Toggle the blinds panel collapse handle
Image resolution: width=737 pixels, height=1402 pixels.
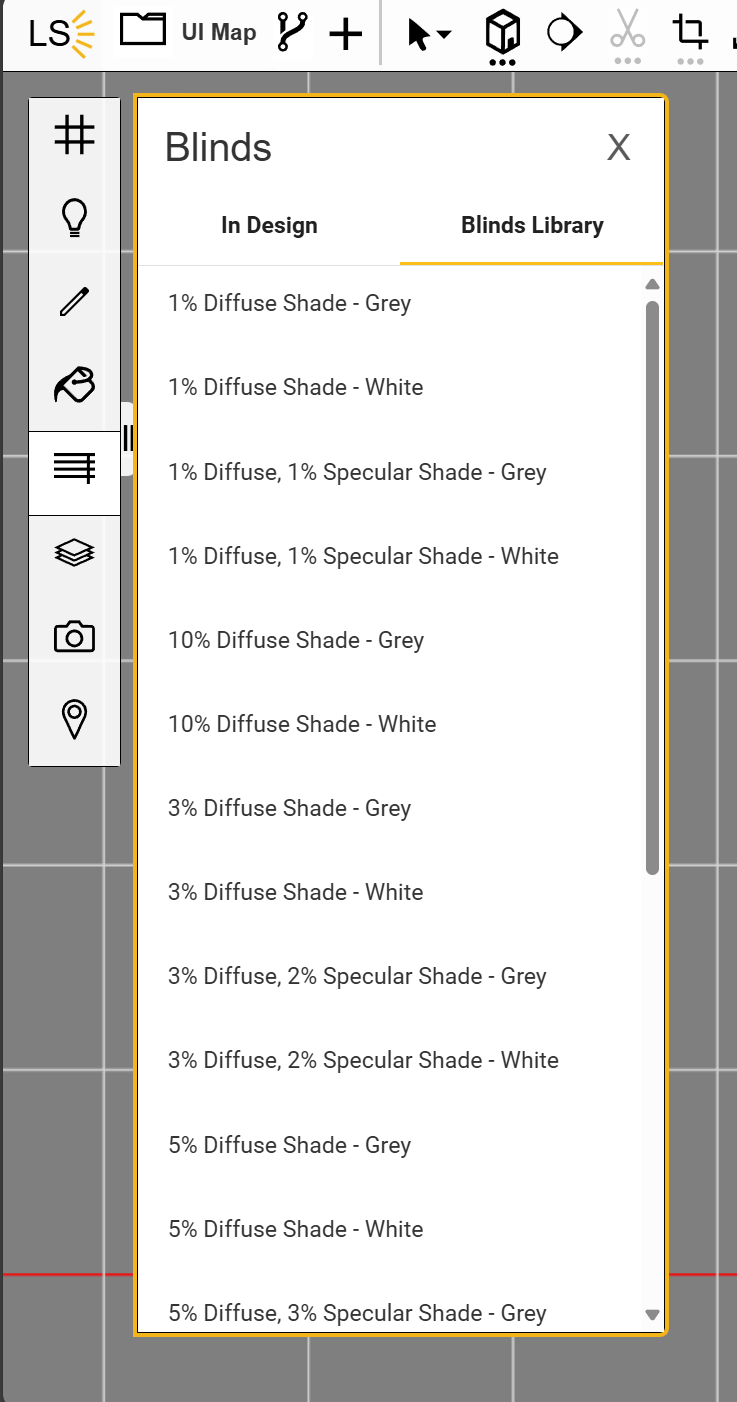(x=127, y=438)
